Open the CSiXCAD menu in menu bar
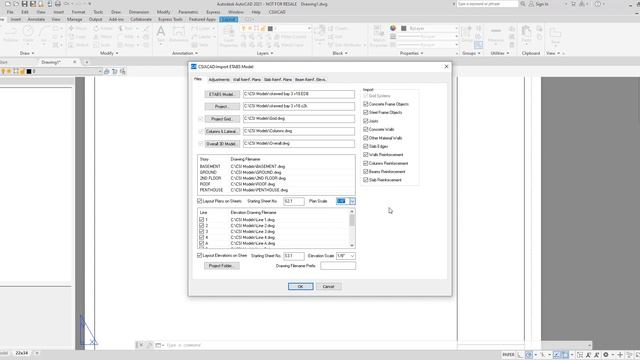Viewport: 640px width, 360px height. click(x=277, y=12)
